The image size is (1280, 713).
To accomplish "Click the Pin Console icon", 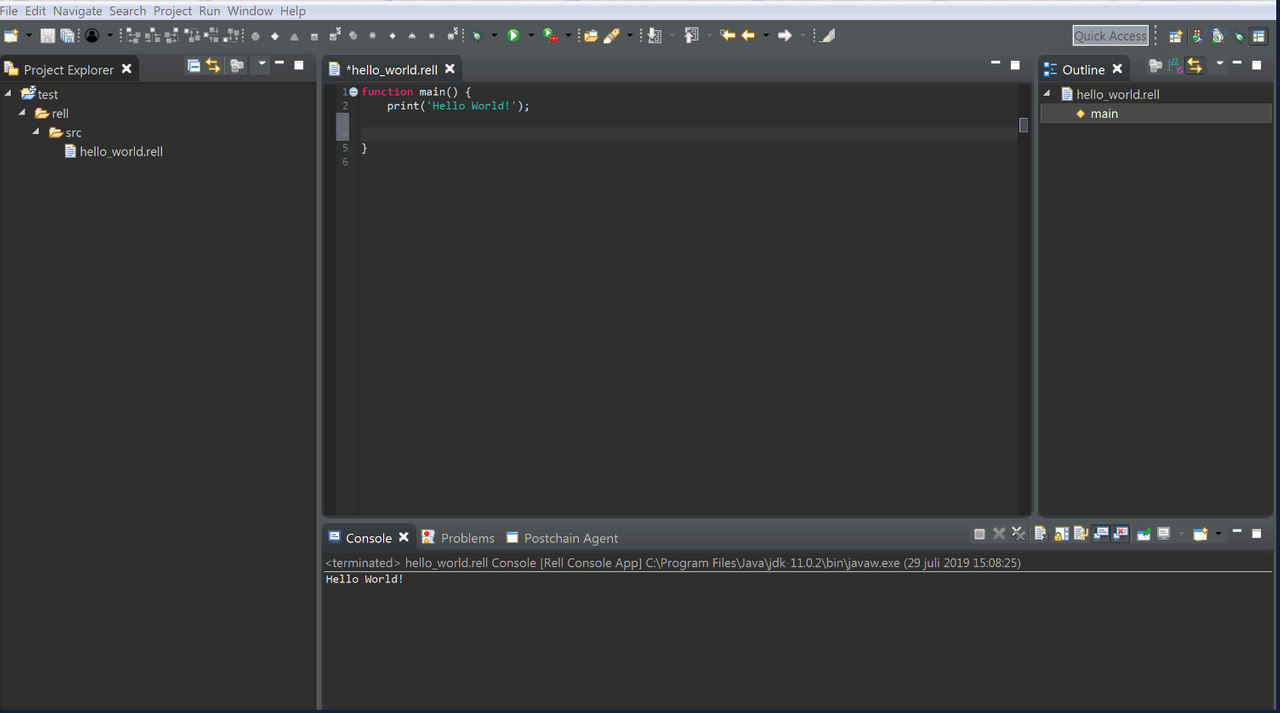I will tap(1144, 534).
